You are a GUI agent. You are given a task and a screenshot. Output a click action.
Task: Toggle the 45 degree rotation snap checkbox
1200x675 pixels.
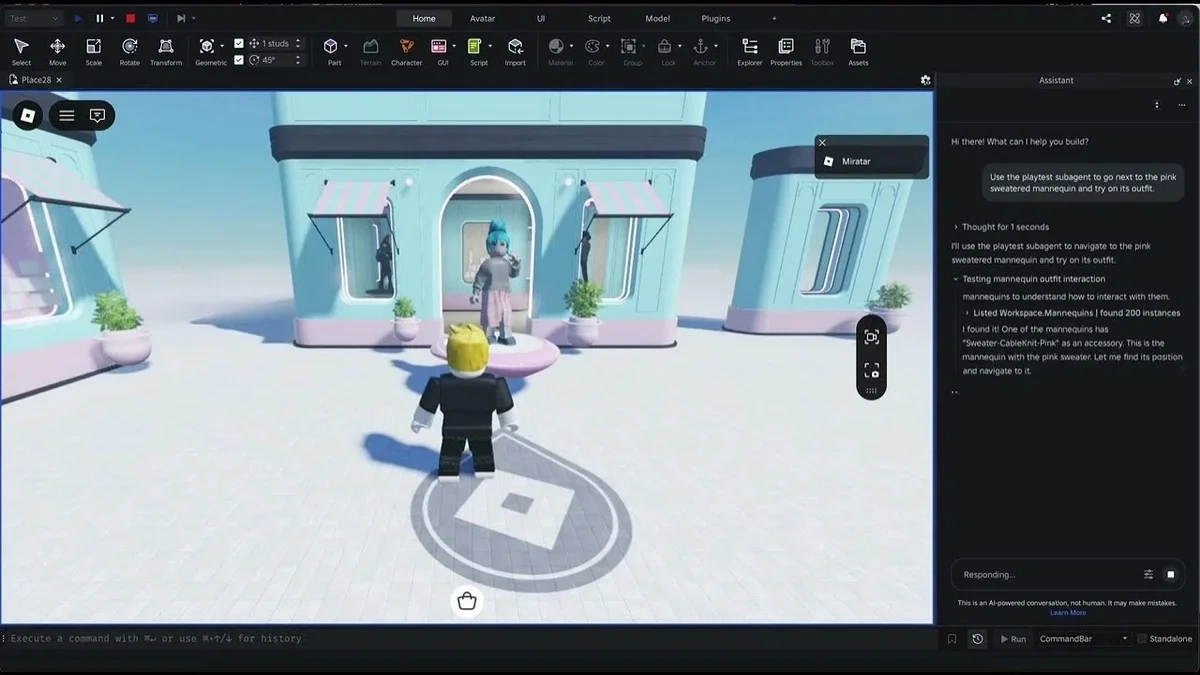coord(238,59)
